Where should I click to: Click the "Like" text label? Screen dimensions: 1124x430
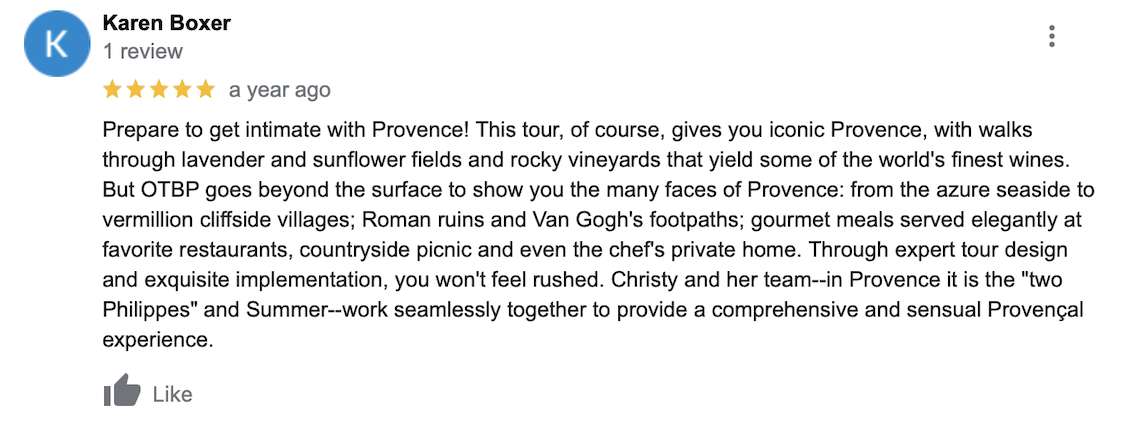pyautogui.click(x=173, y=394)
